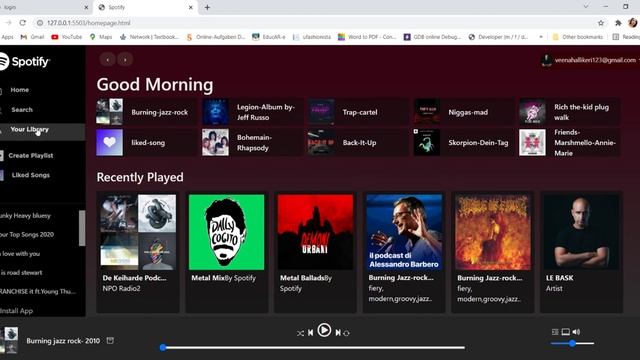Open Friends-Marshmello-Annie-Marie tile
The image size is (640, 360).
(569, 143)
